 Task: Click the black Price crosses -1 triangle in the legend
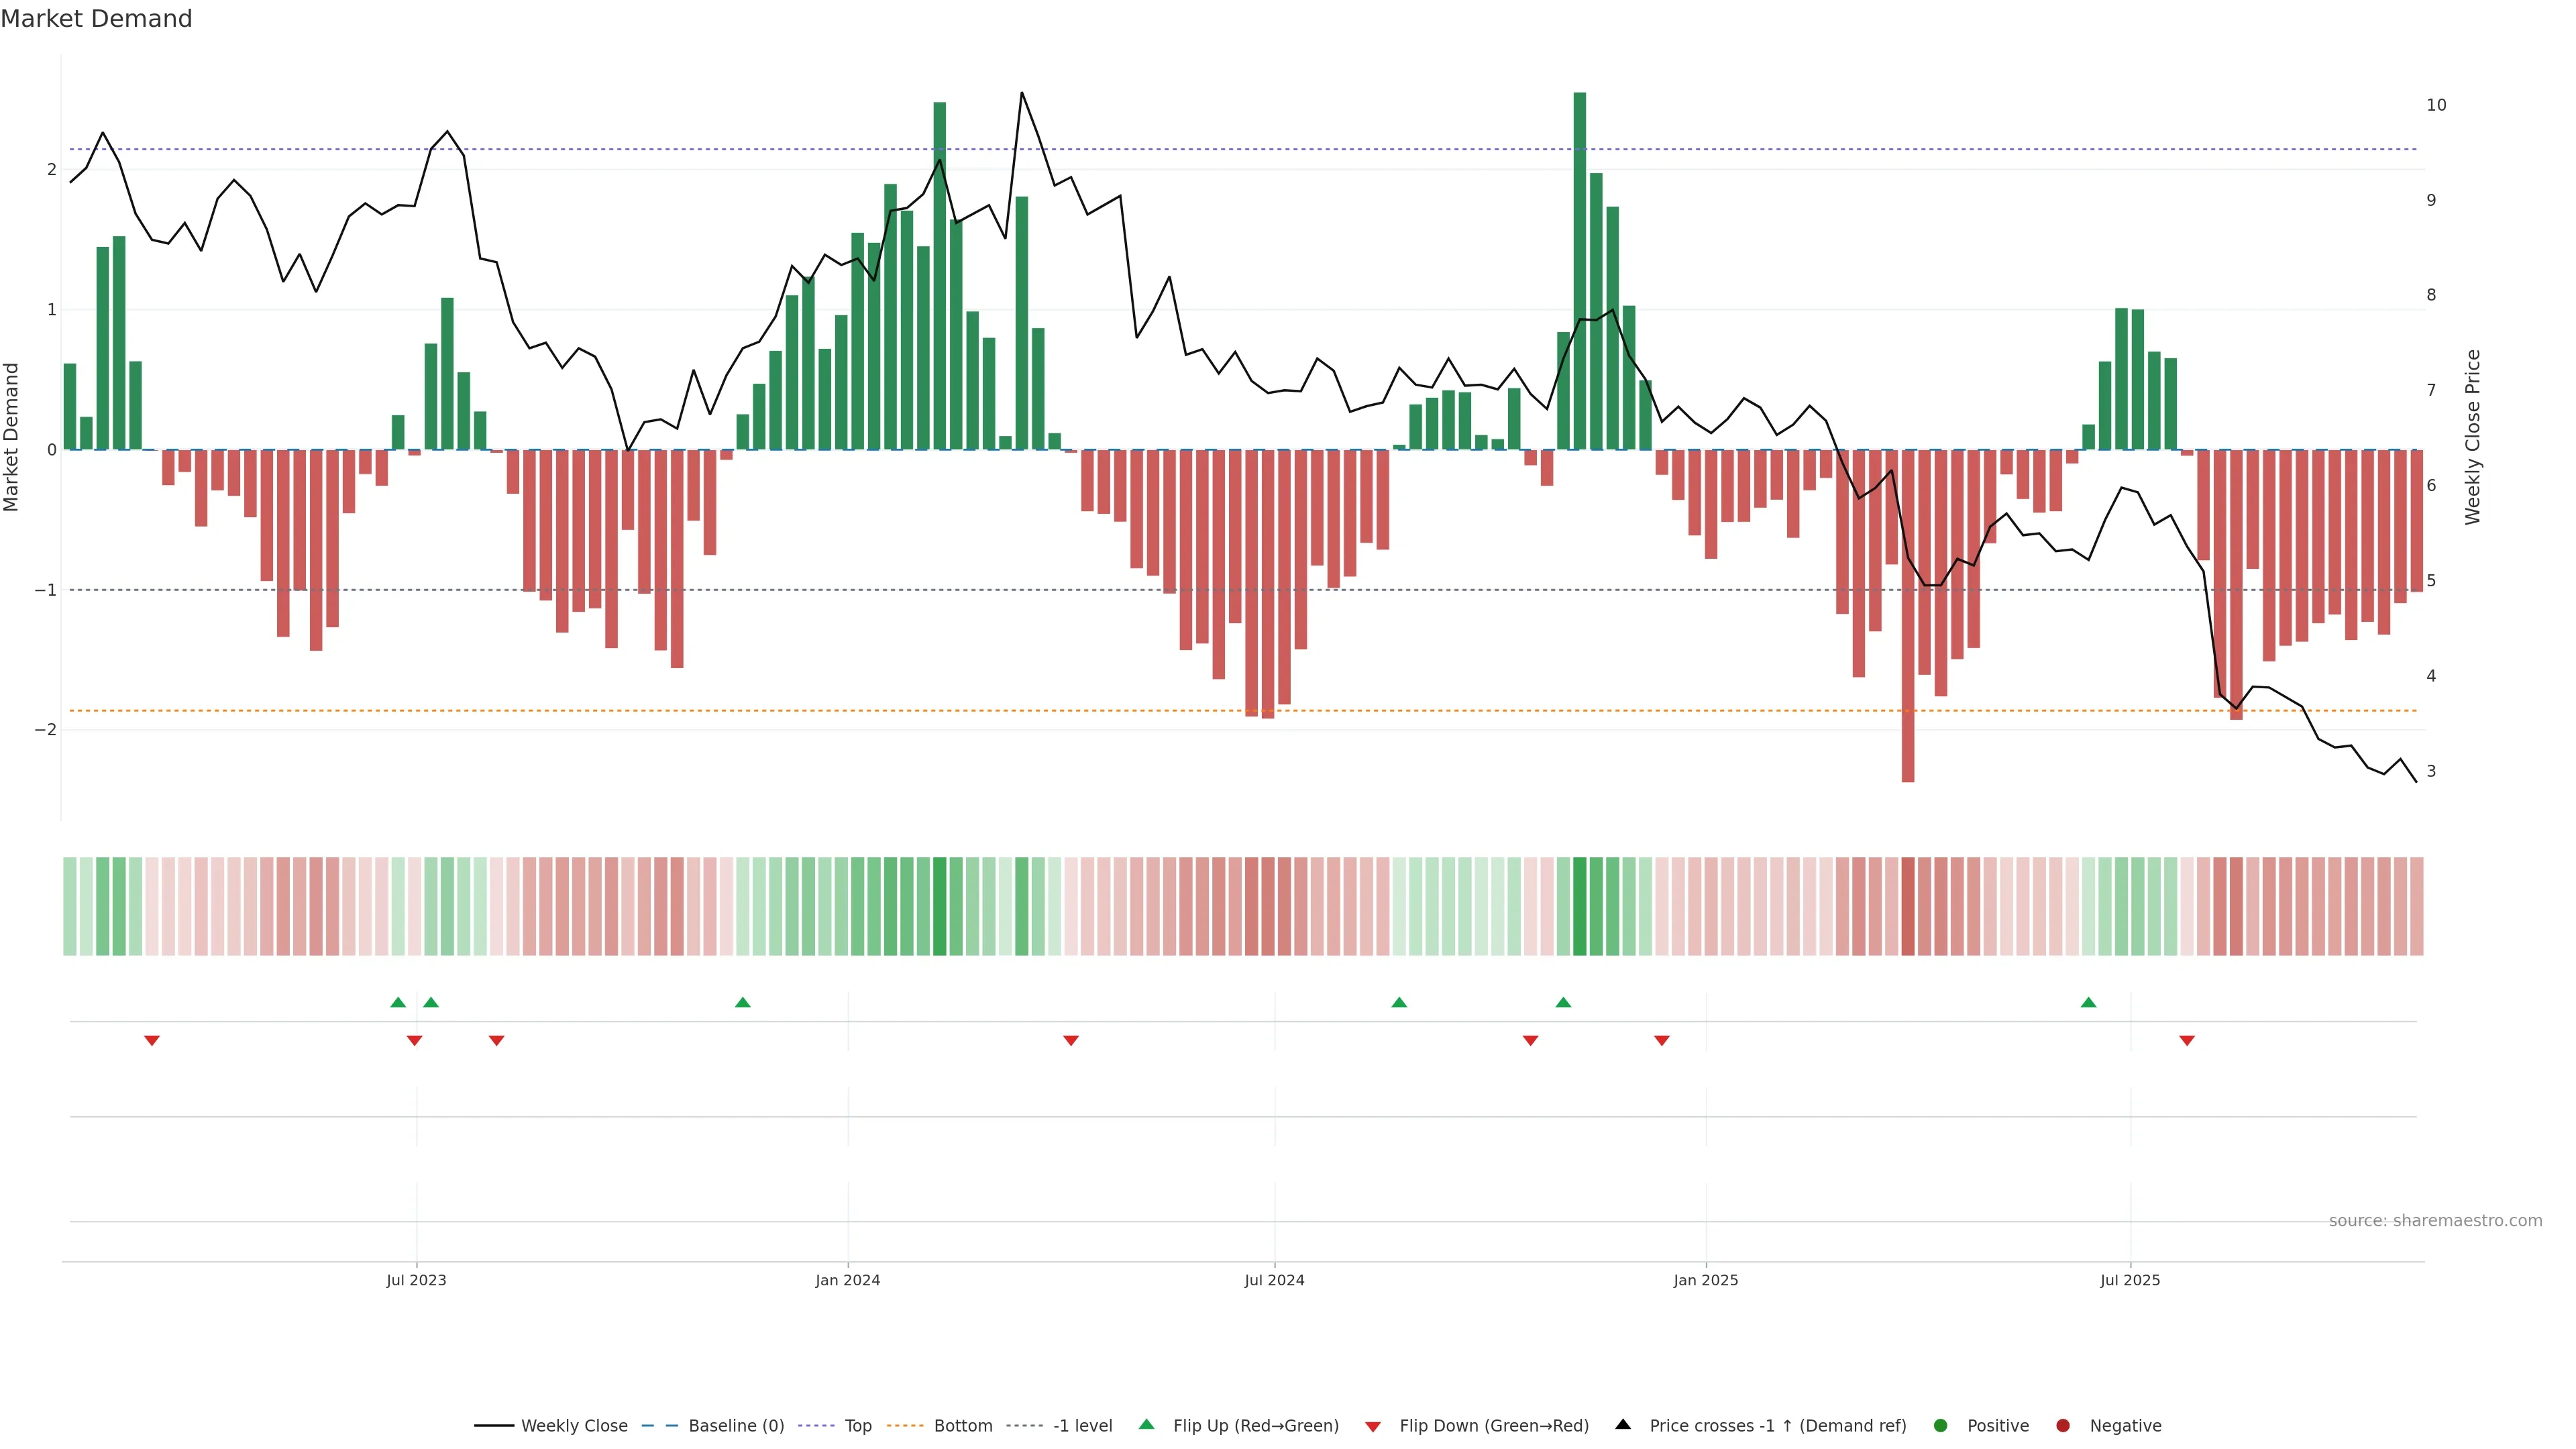tap(1623, 1425)
